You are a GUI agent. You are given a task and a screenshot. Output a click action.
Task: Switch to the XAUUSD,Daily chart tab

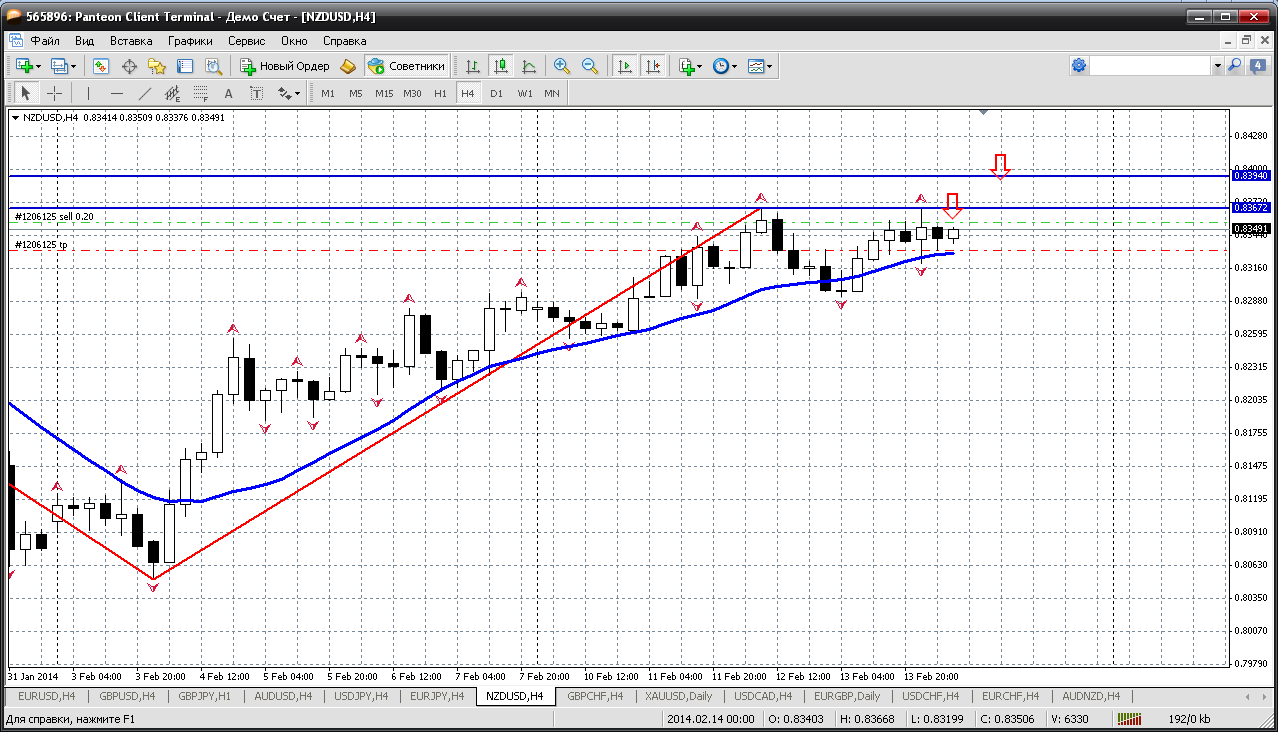pyautogui.click(x=681, y=695)
